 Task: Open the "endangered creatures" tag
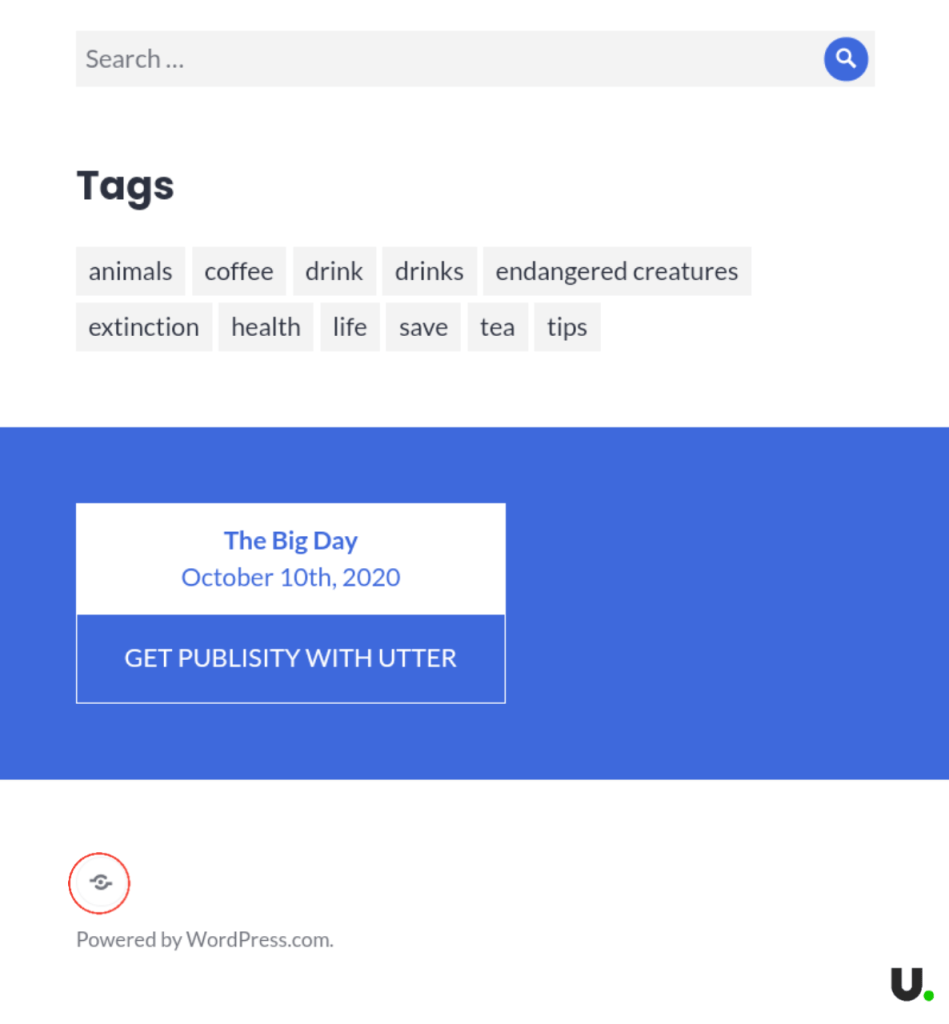(x=616, y=271)
